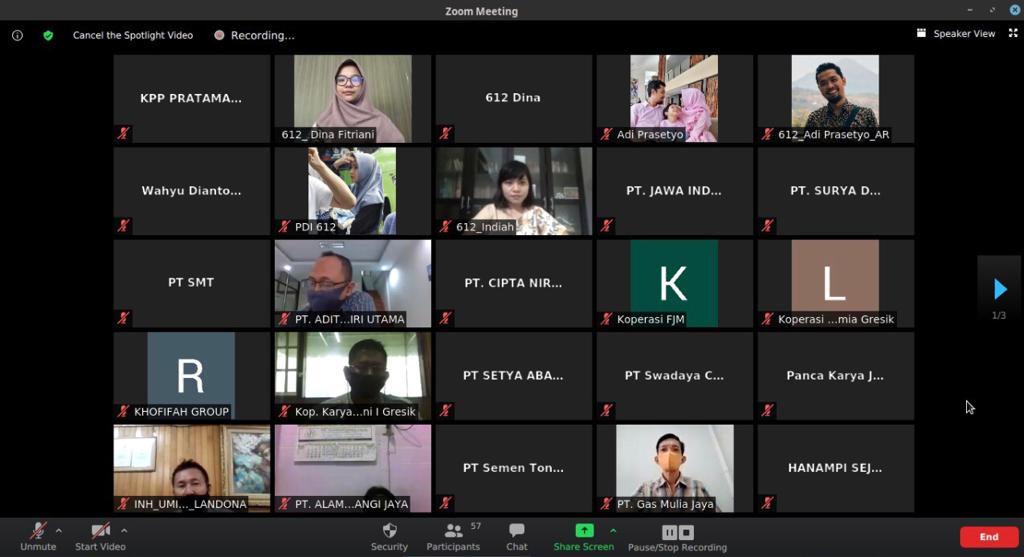This screenshot has height=557, width=1024.
Task: Click the meeting information icon
Action: pos(17,35)
